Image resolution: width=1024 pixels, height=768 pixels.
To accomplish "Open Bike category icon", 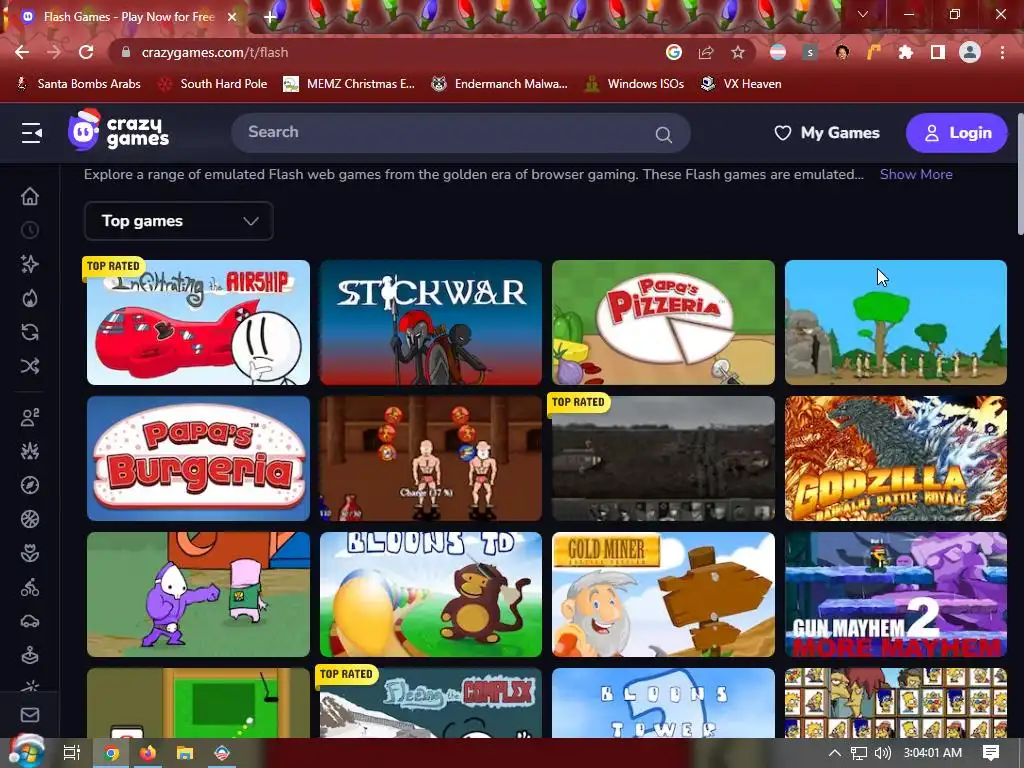I will tap(30, 588).
